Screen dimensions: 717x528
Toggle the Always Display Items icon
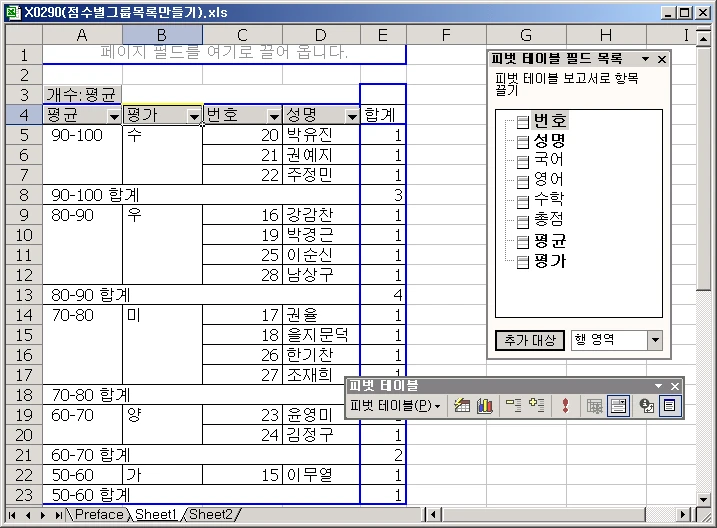(618, 405)
